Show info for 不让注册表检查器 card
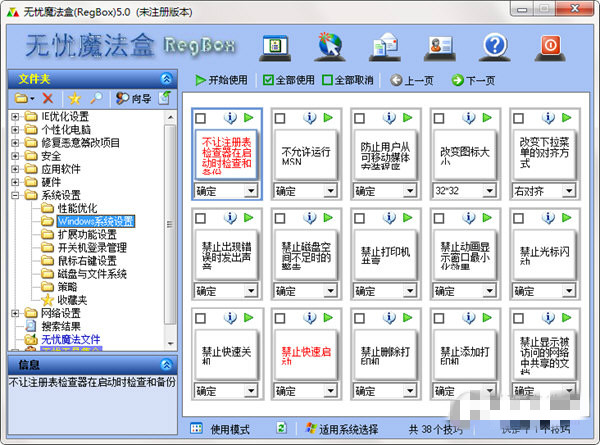The image size is (600, 445). 230,118
